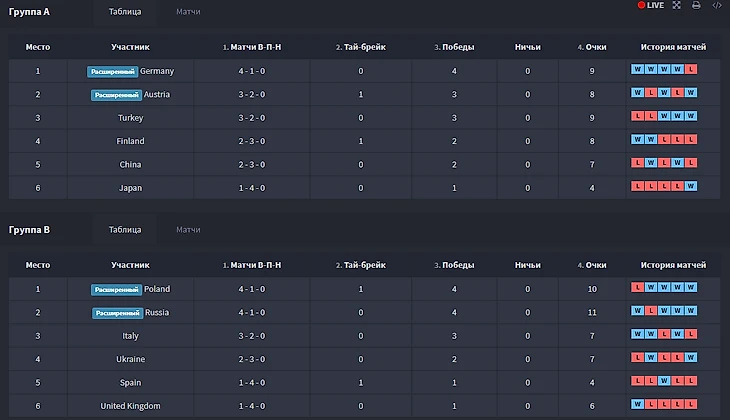Click the Расширенный badge beside Russia

[116, 312]
